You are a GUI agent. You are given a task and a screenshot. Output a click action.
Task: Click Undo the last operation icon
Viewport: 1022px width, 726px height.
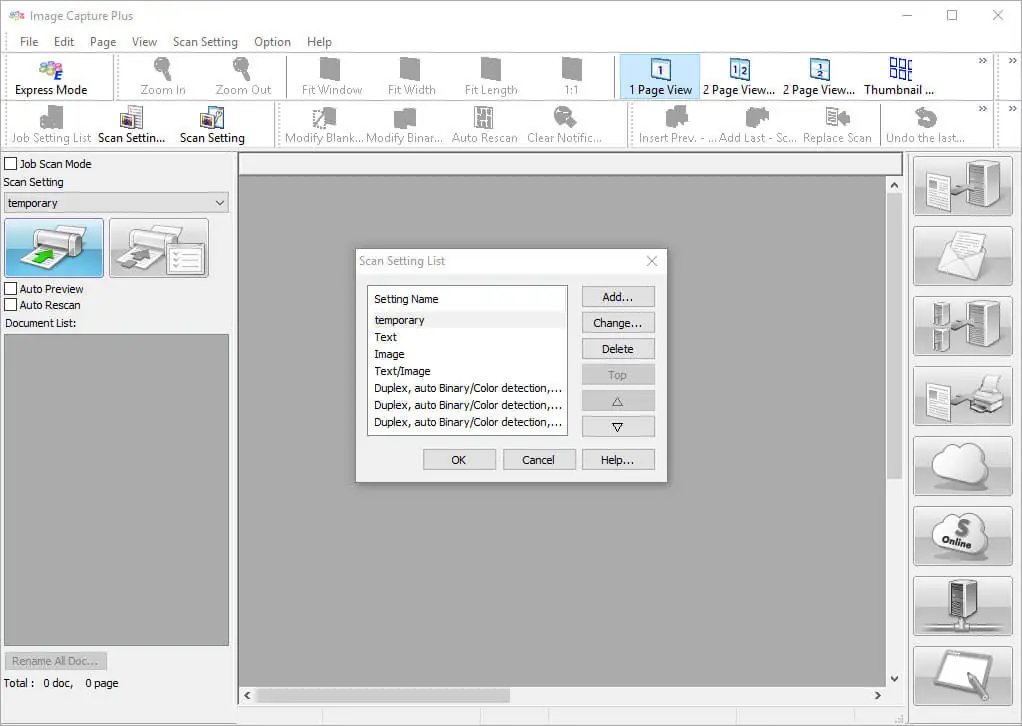click(926, 125)
